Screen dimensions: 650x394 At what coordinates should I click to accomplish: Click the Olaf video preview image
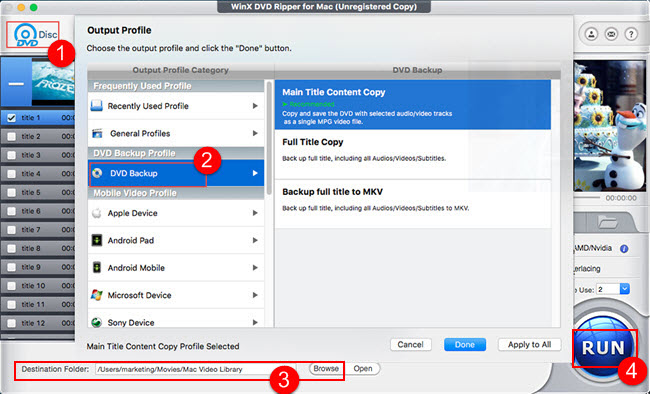(x=610, y=126)
